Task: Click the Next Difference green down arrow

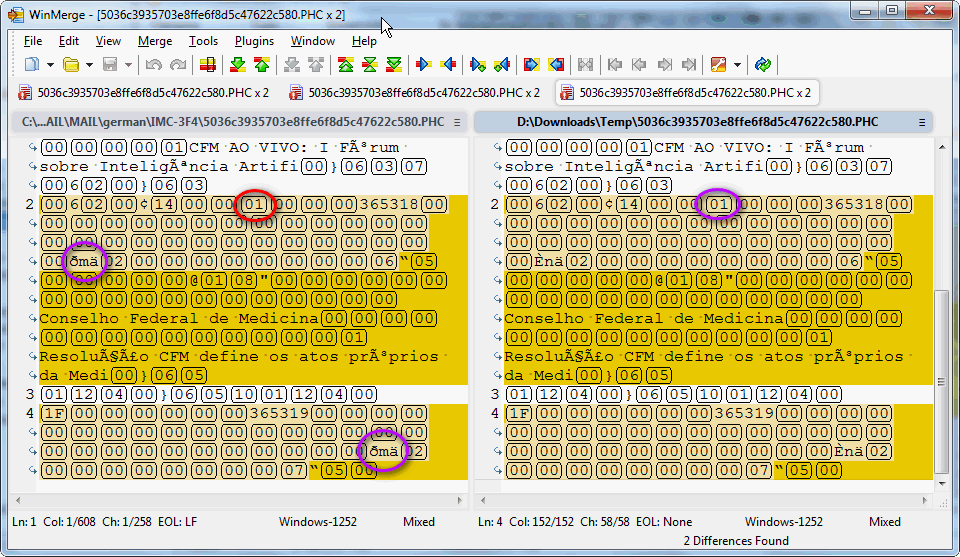Action: [x=238, y=65]
